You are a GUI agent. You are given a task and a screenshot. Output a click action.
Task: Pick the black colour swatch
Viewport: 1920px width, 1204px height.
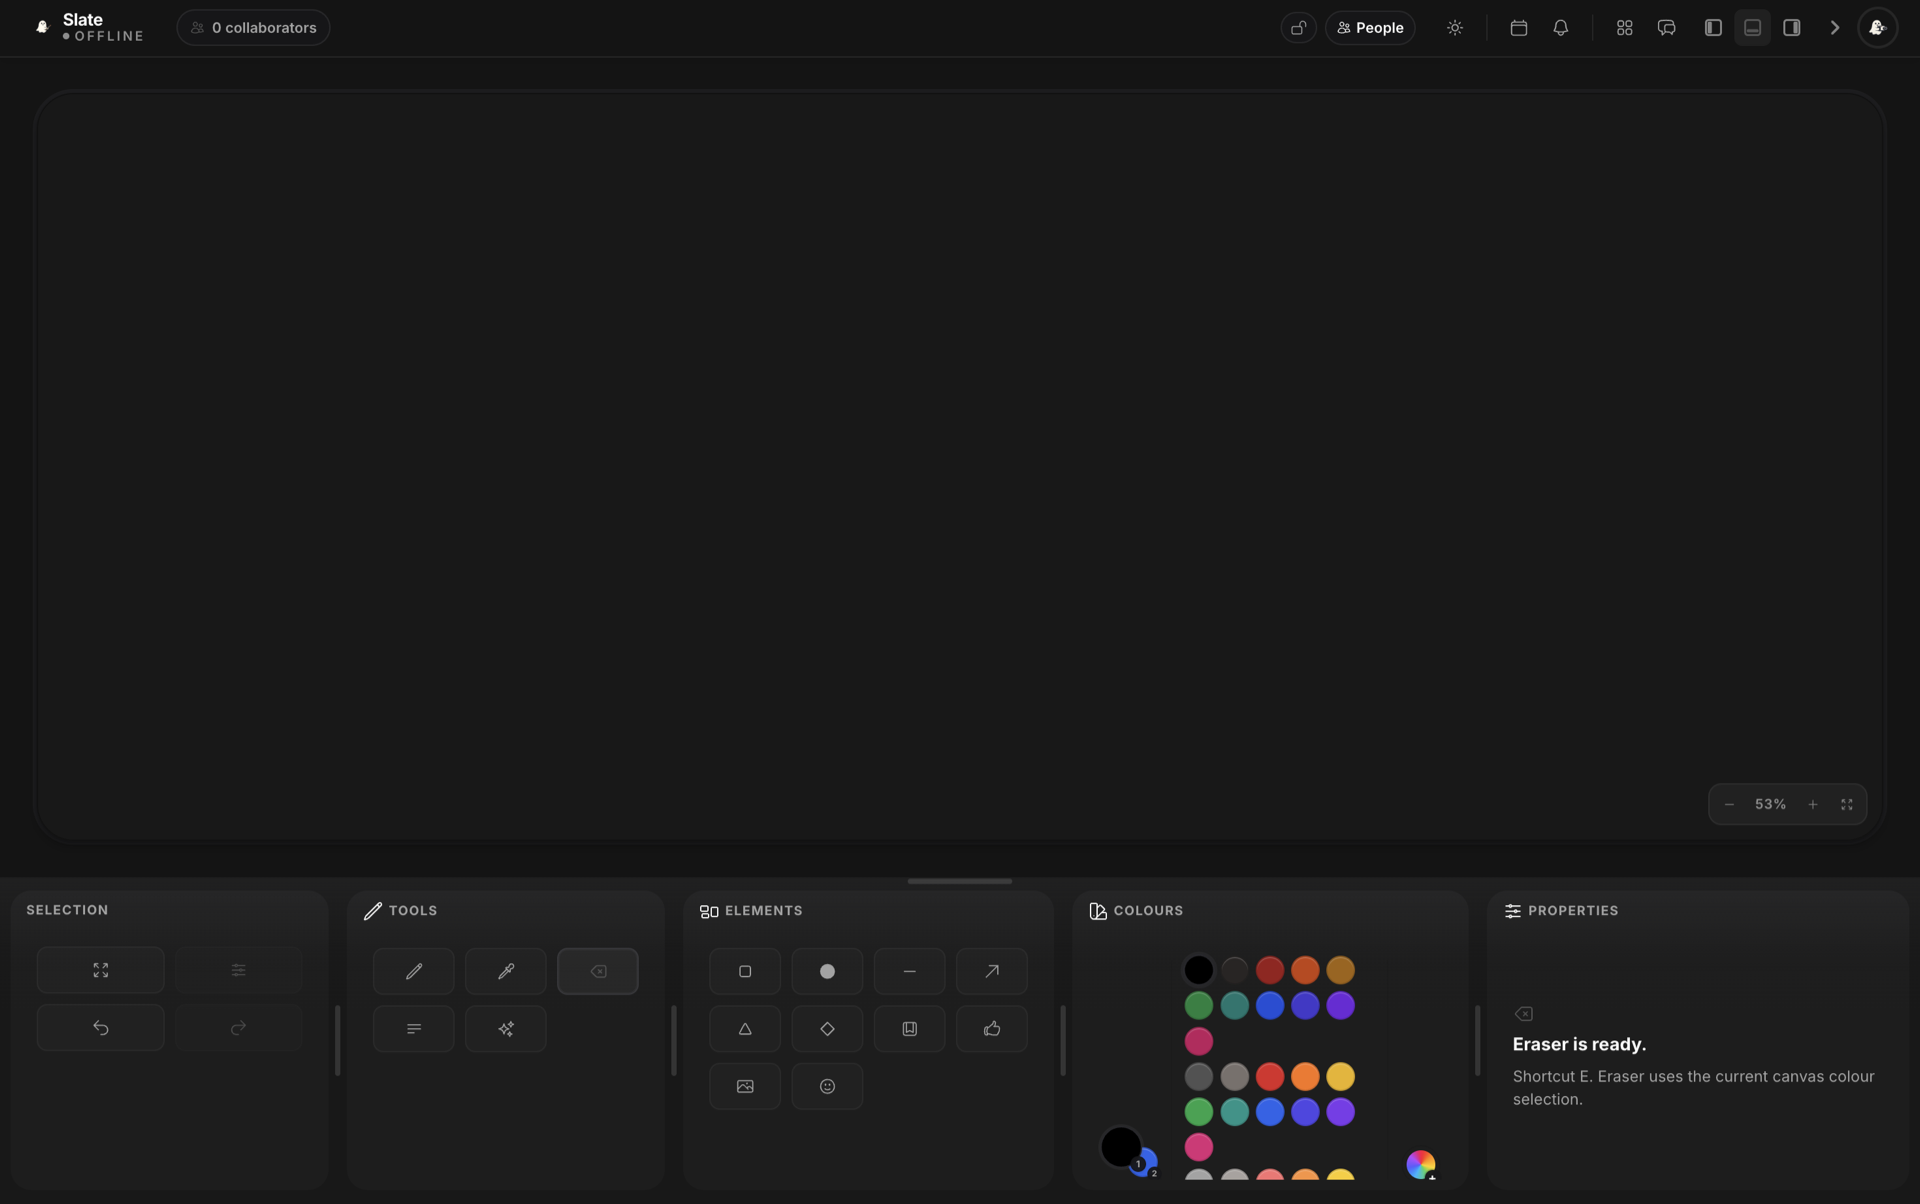1198,970
